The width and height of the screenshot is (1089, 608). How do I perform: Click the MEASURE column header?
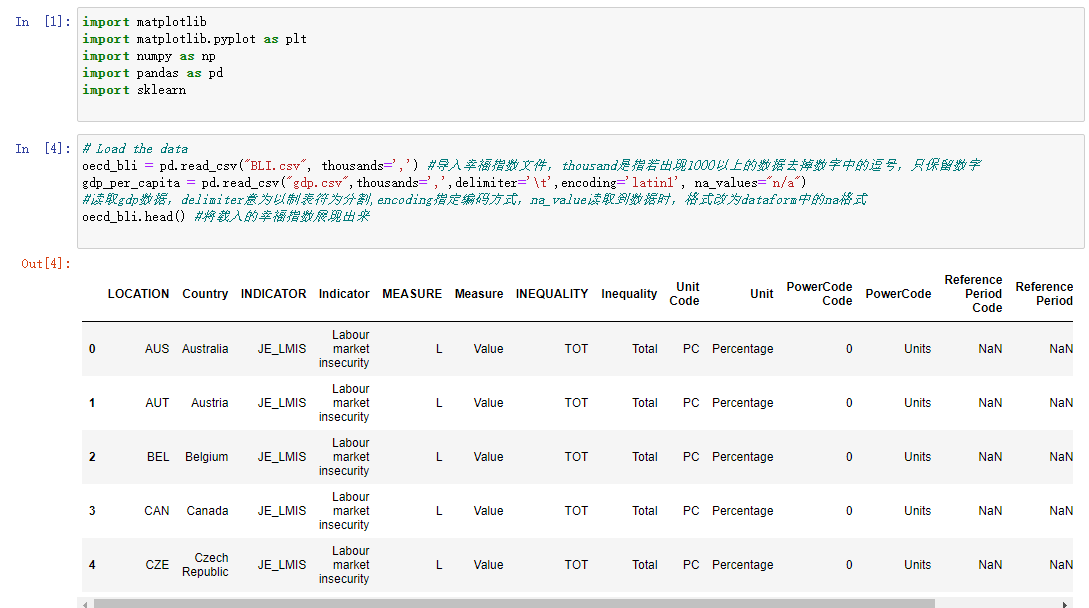point(412,294)
